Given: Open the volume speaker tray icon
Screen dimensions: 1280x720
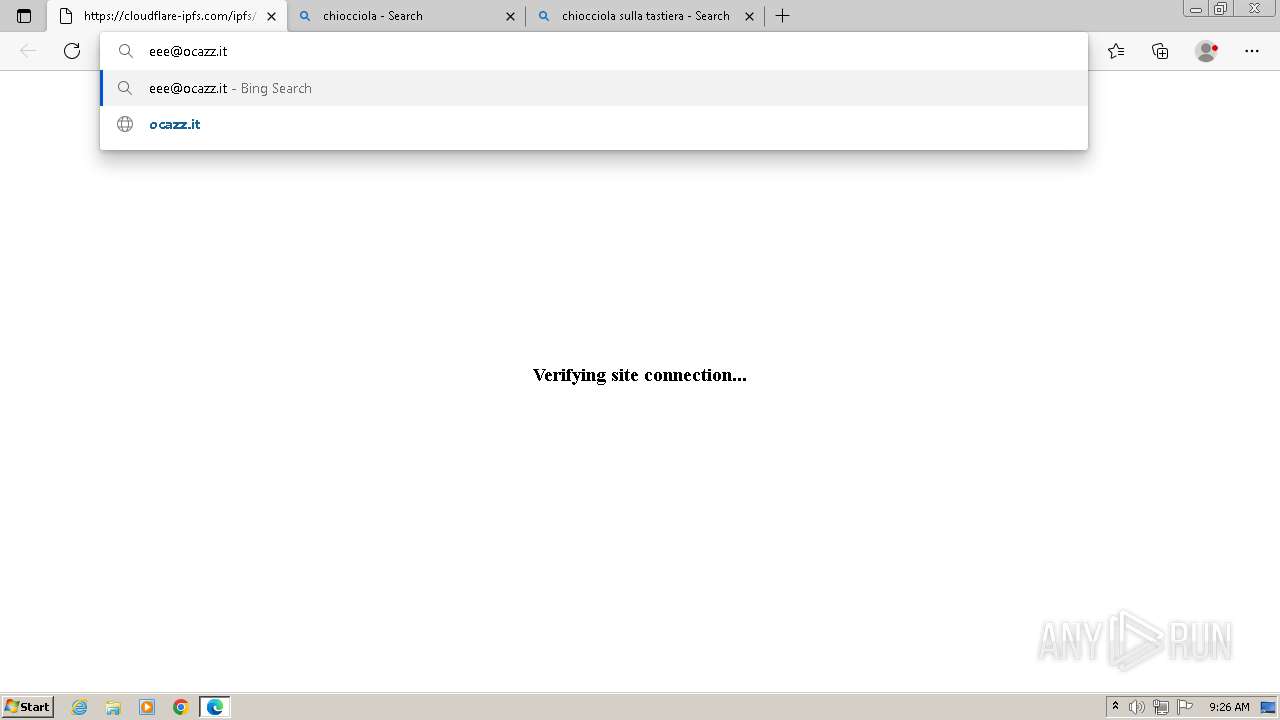Looking at the screenshot, I should (1137, 707).
